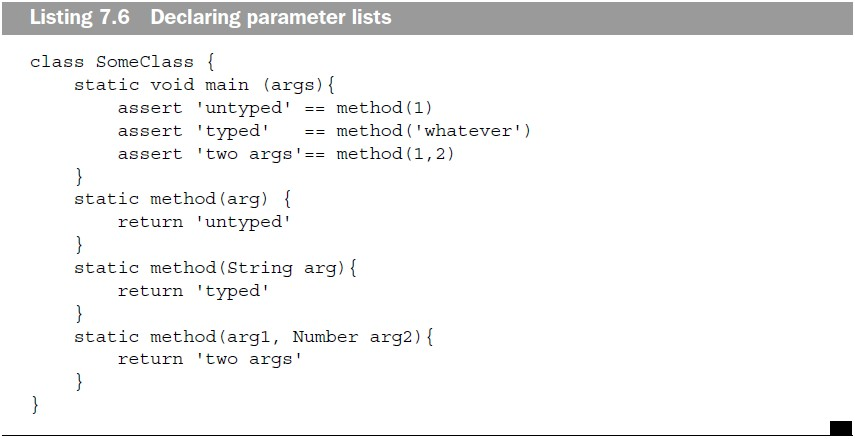Click the black end-of-listing square marker

click(x=840, y=428)
